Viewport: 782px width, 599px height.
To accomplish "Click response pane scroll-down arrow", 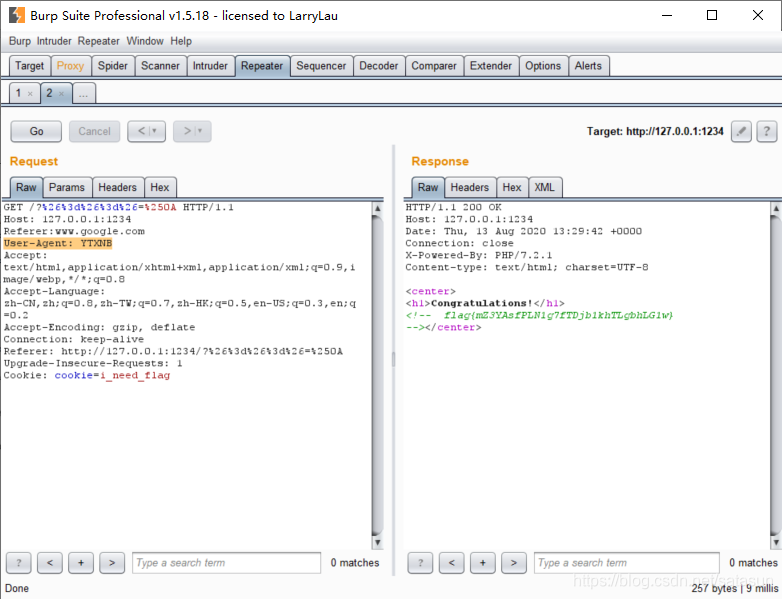I will pyautogui.click(x=776, y=542).
